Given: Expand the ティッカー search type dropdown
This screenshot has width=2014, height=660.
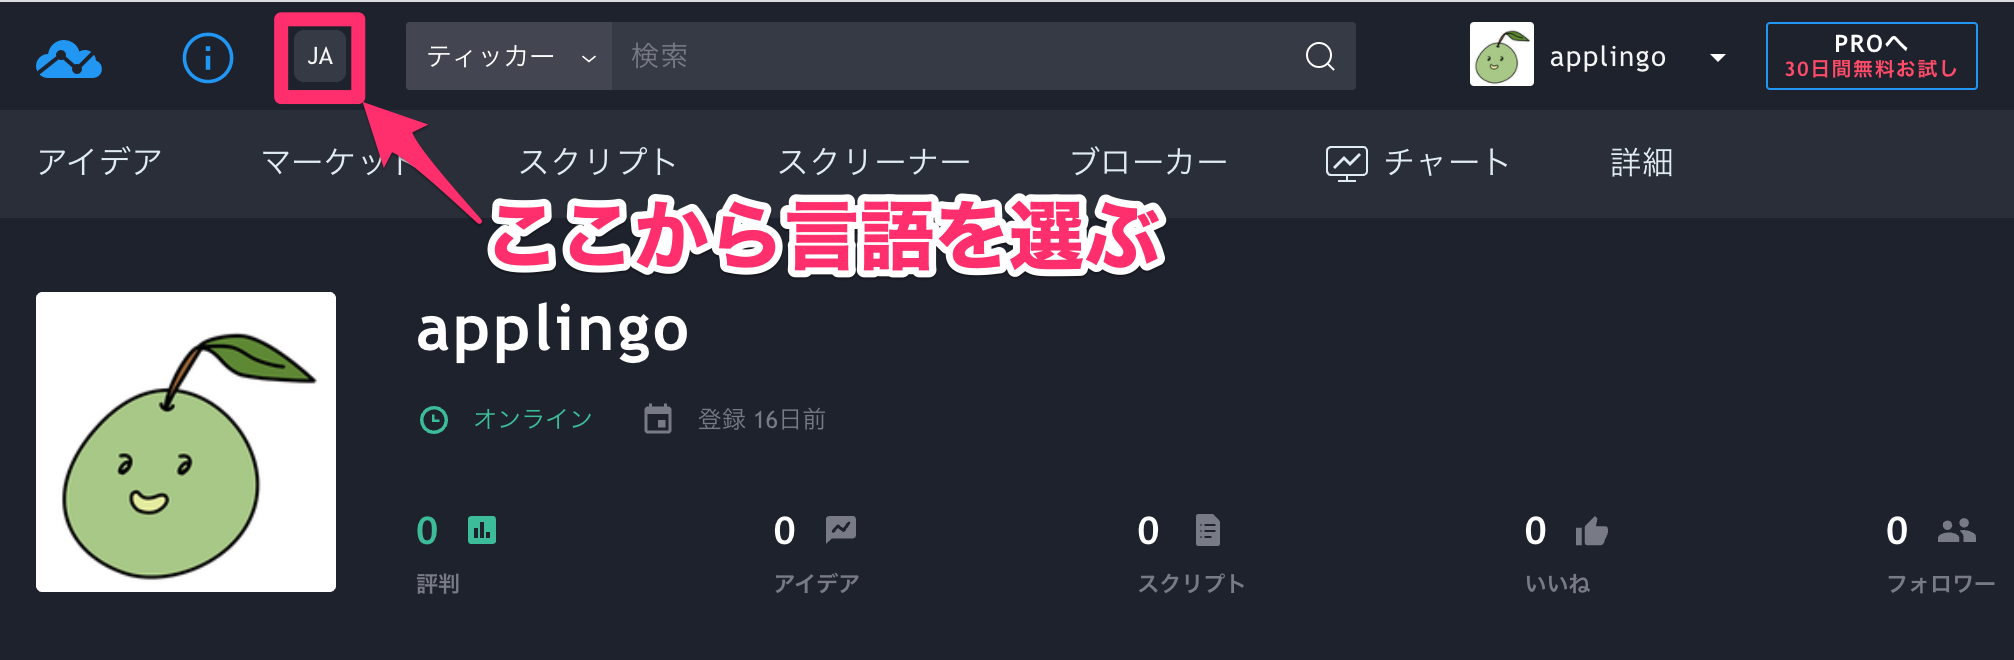Looking at the screenshot, I should tap(509, 56).
